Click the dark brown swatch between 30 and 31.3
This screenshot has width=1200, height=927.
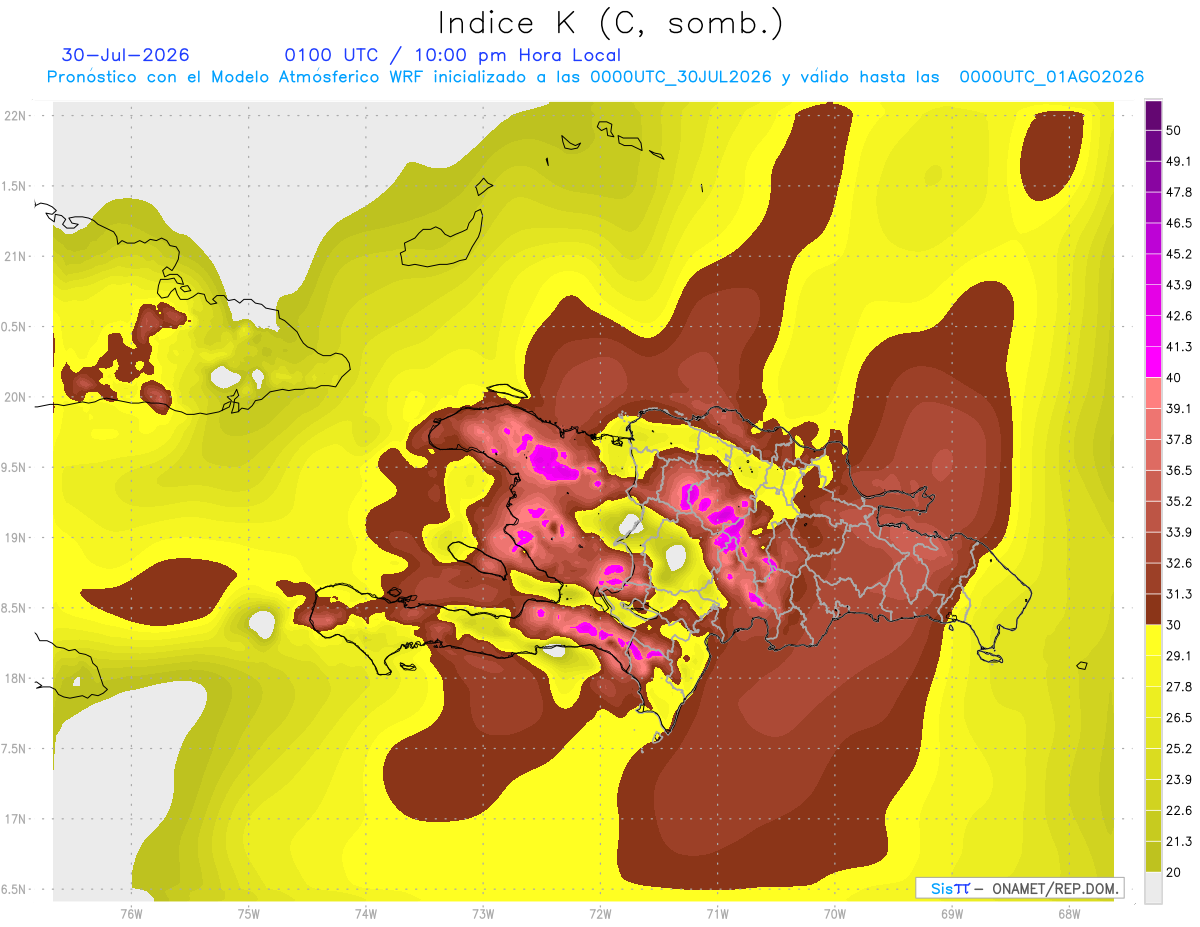pos(1153,610)
